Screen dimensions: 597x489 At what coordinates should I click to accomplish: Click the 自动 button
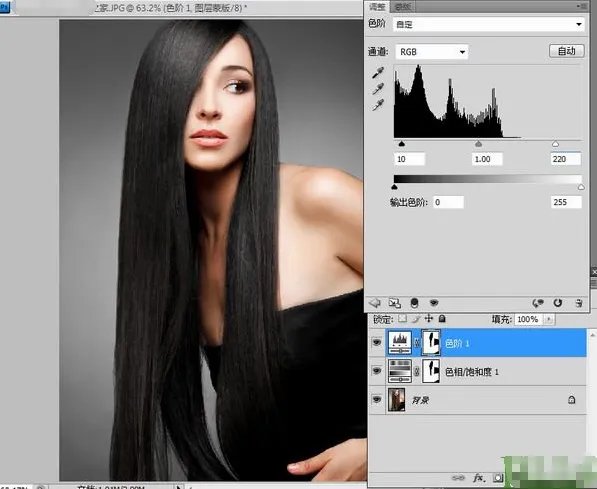(x=567, y=51)
